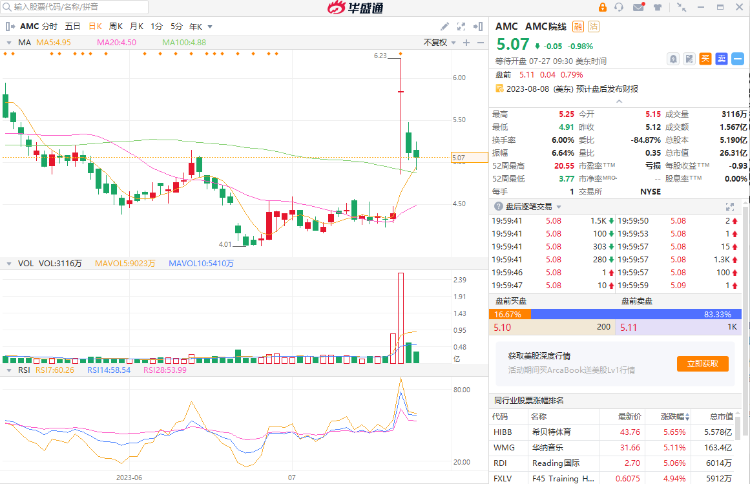Image resolution: width=750 pixels, height=484 pixels.
Task: Click the RSI14:58.54 label
Action: point(109,370)
